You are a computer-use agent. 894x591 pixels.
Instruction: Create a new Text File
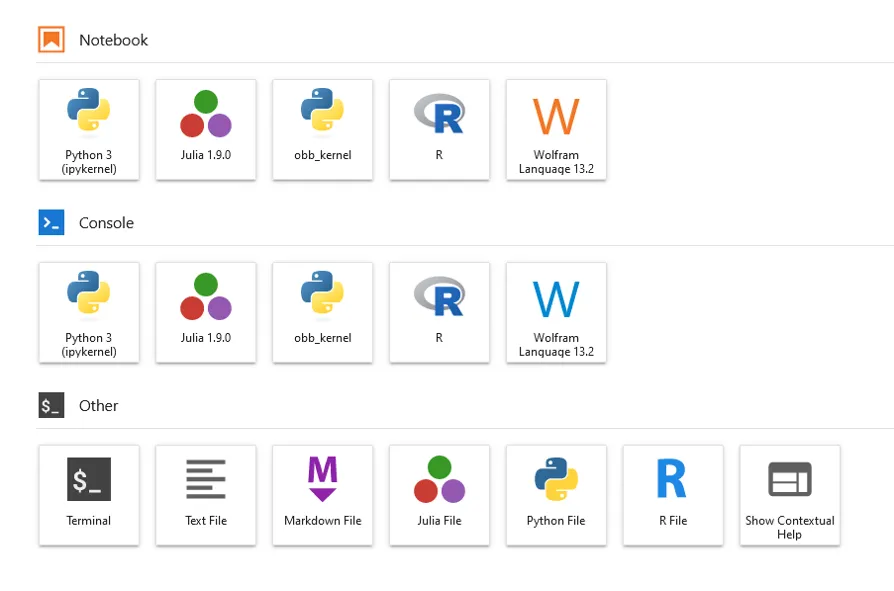tap(206, 496)
